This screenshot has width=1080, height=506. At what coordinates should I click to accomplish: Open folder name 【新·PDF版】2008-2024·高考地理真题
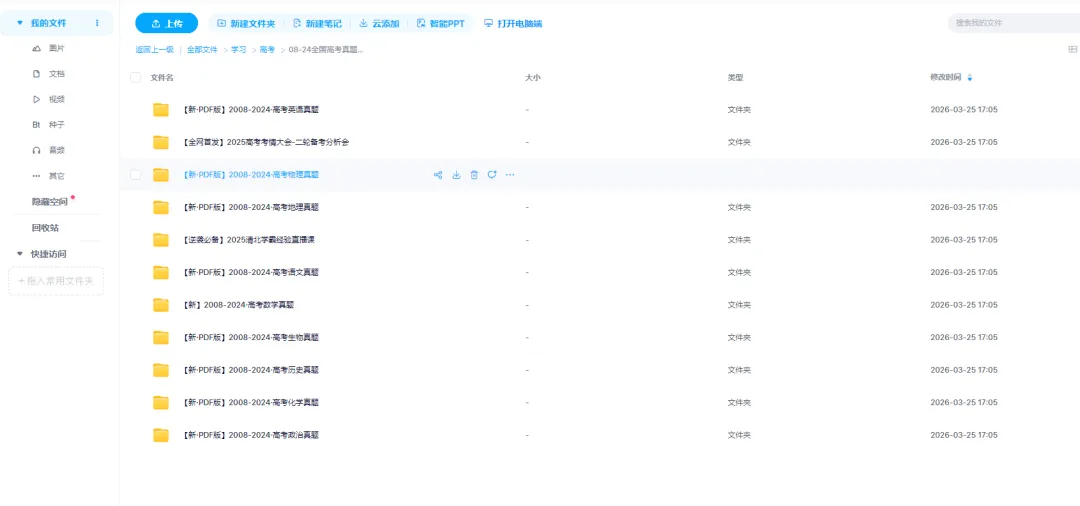point(251,207)
